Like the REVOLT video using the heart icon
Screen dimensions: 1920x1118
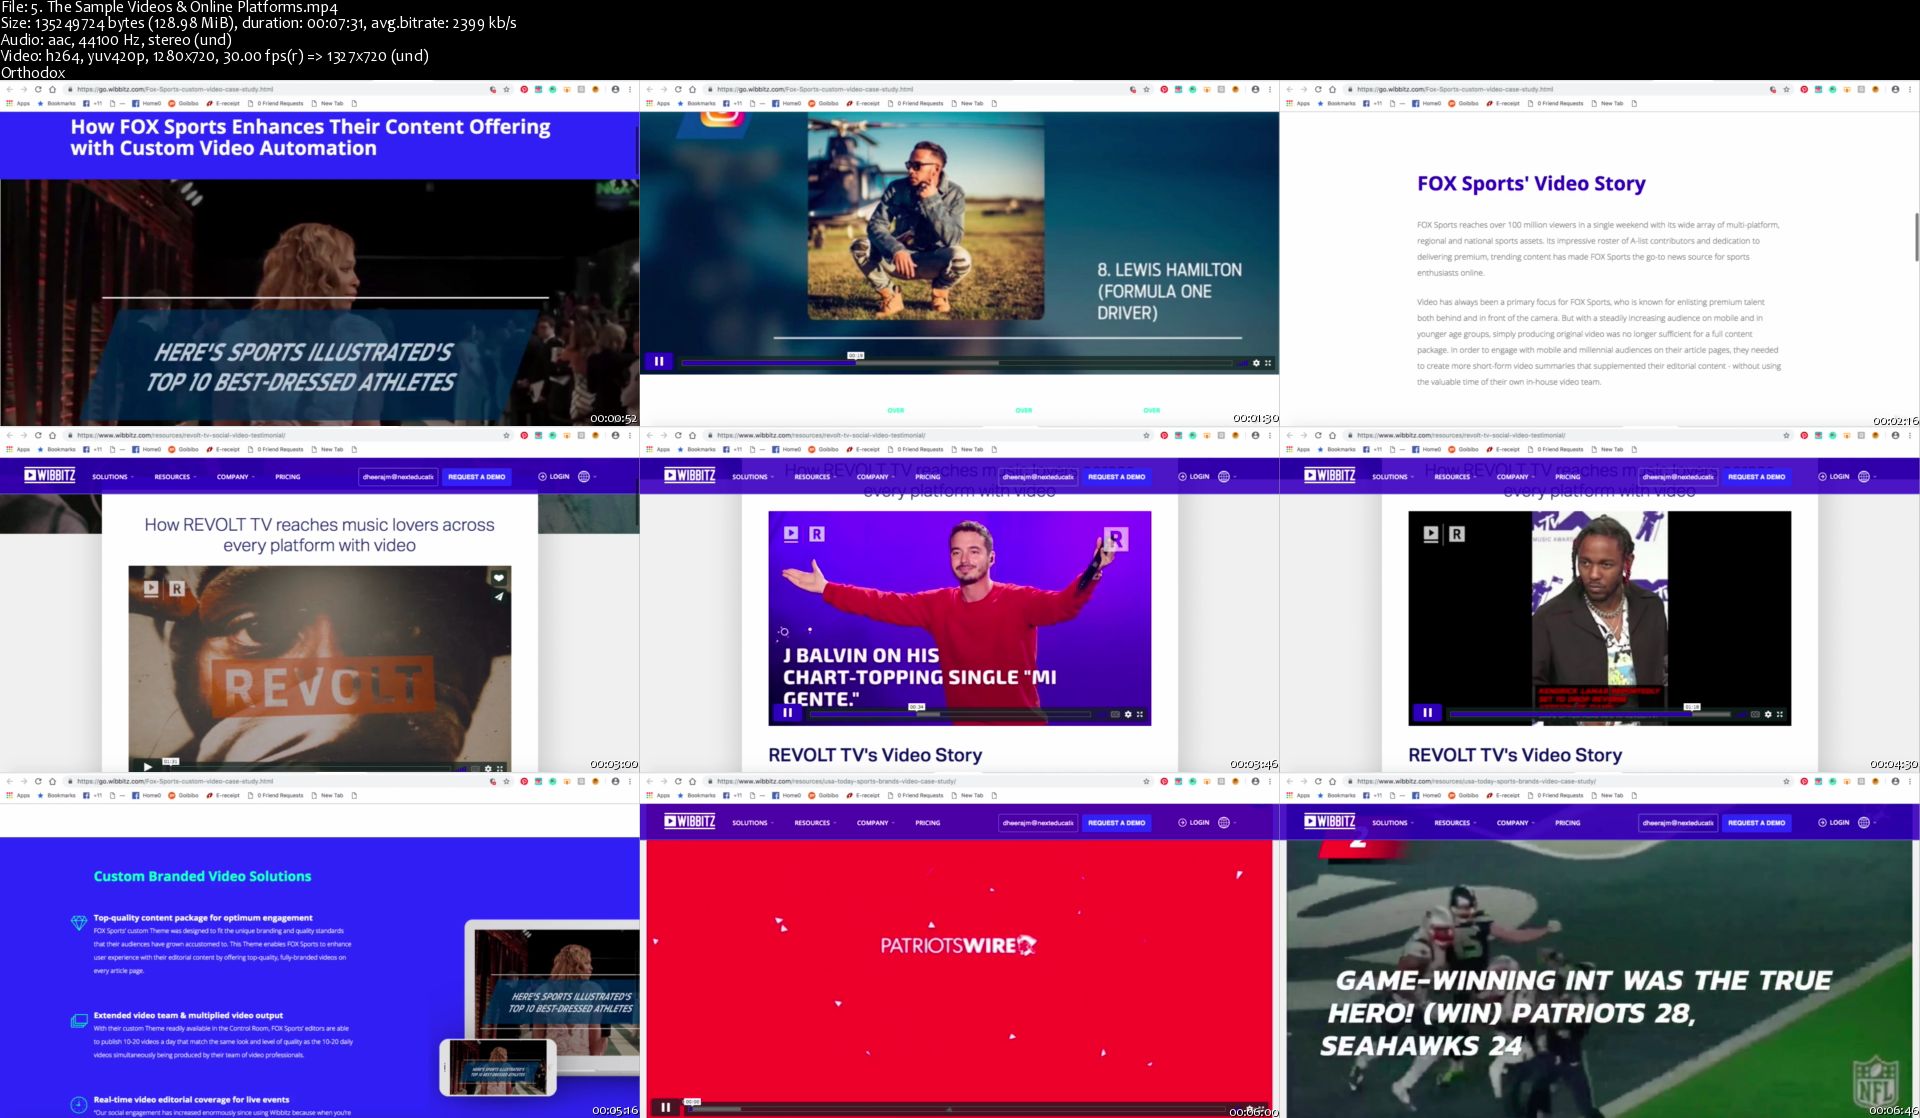tap(498, 578)
